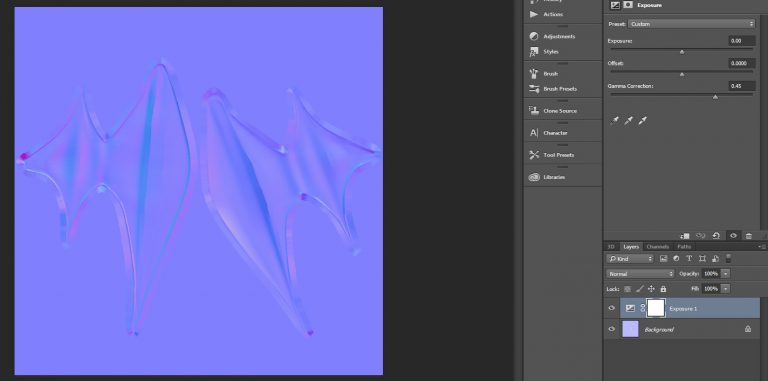Switch to the Paths tab
Viewport: 768px width, 381px height.
[x=684, y=247]
